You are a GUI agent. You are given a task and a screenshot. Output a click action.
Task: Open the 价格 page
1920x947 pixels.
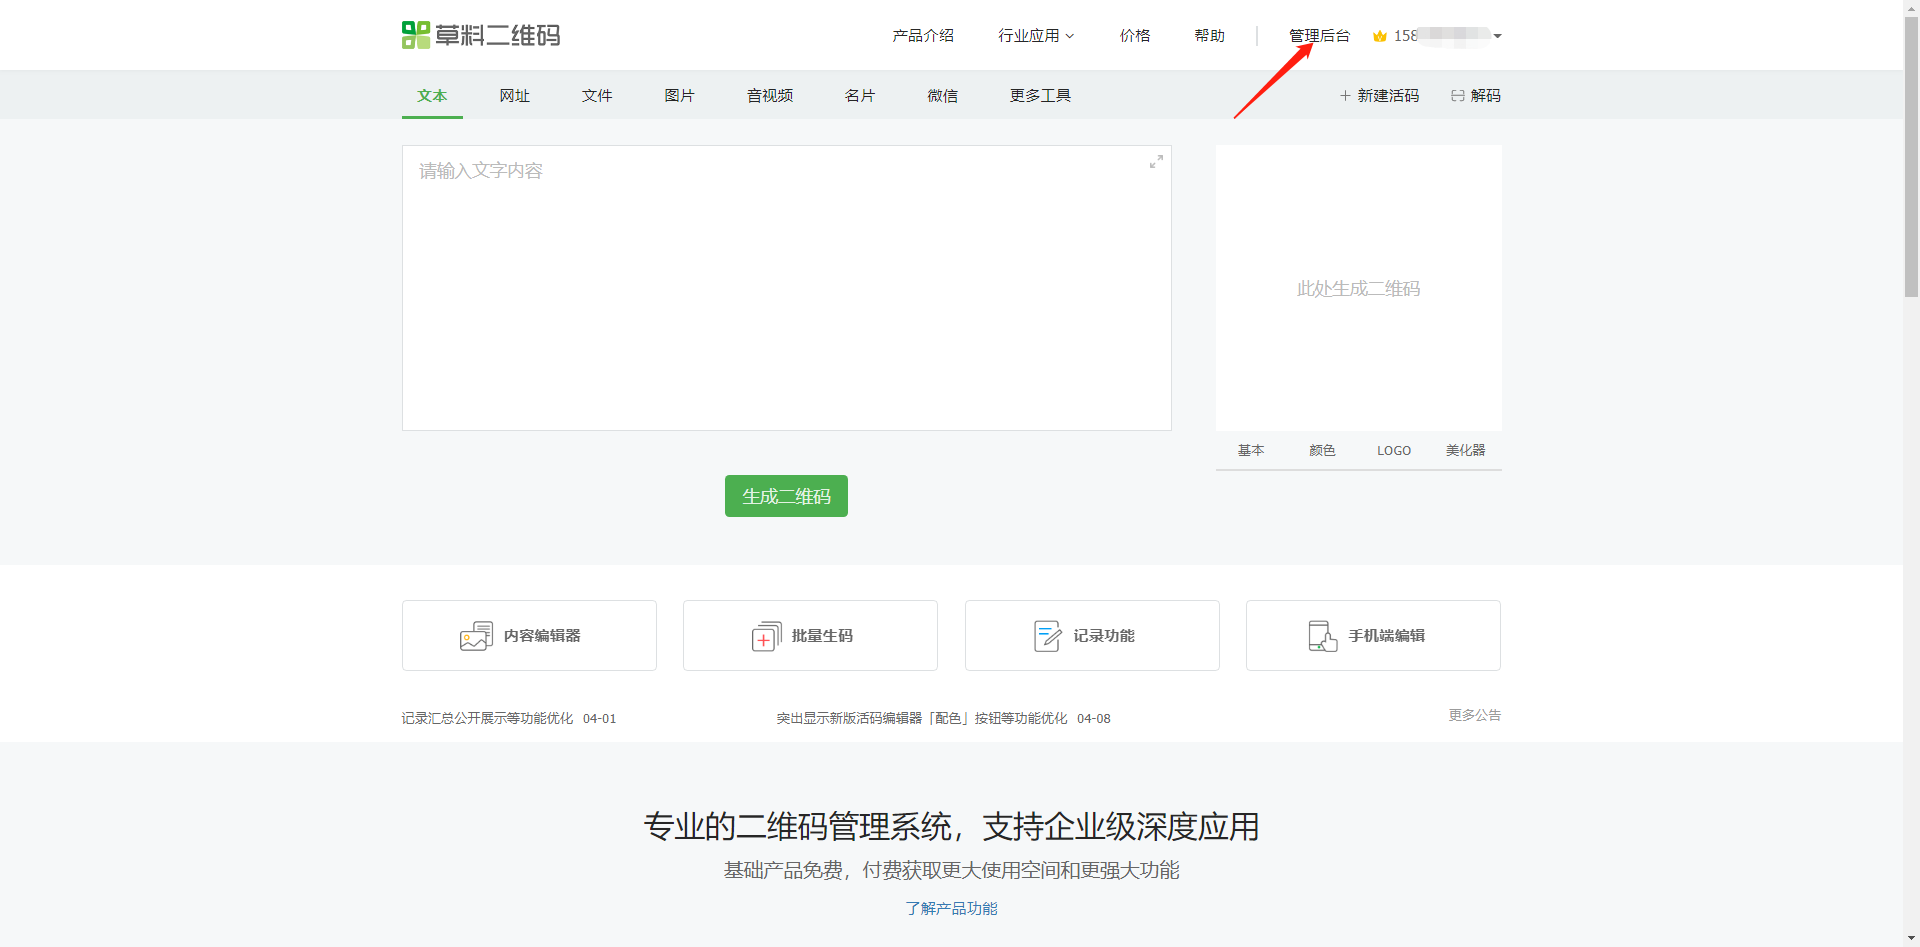[x=1135, y=36]
